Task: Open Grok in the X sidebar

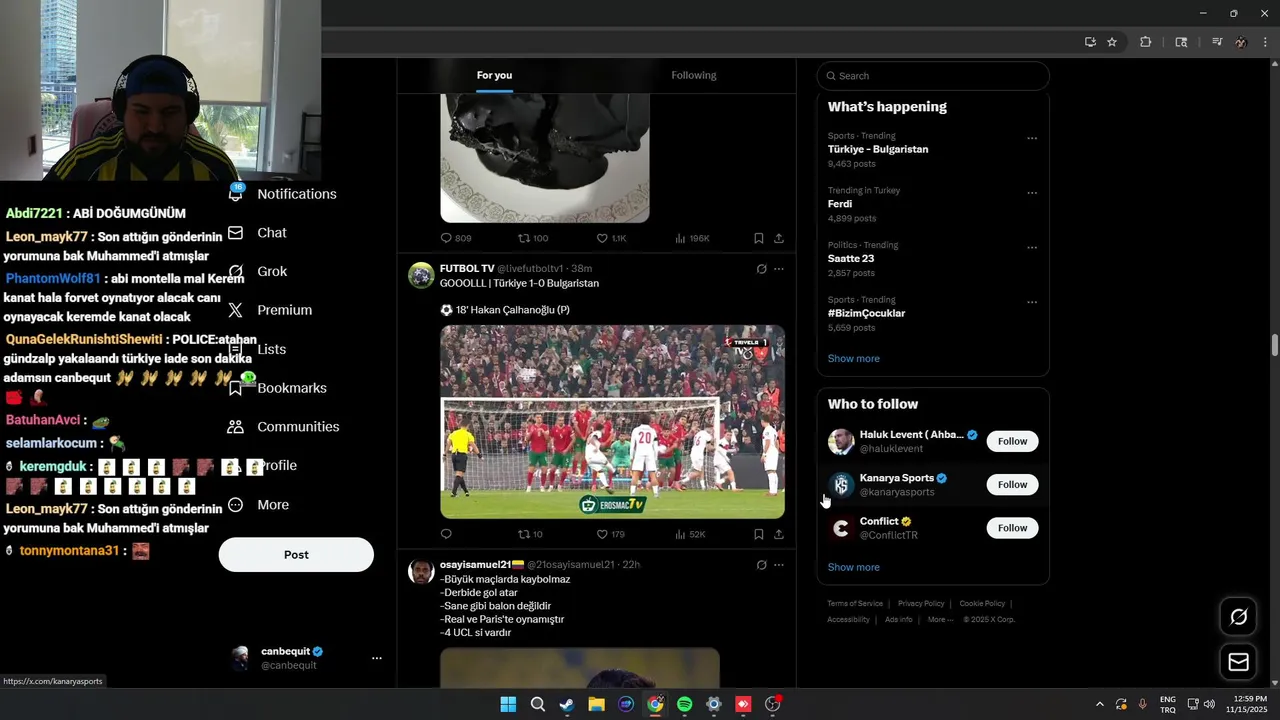Action: coord(272,272)
